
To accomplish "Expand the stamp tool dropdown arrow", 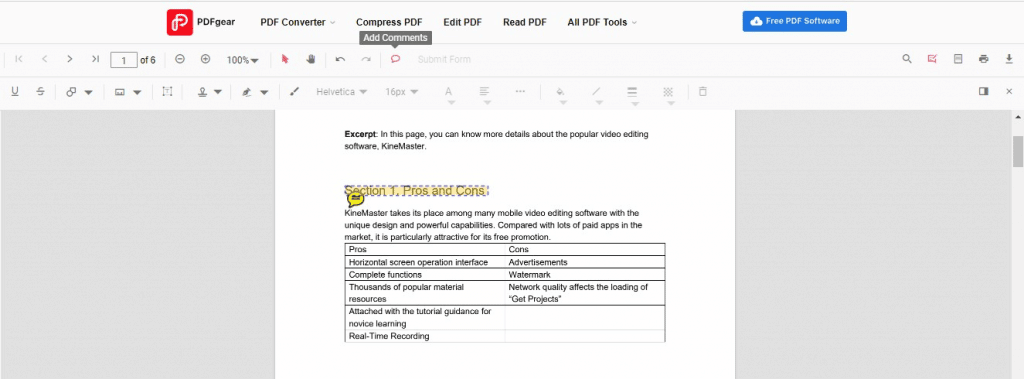I will point(218,92).
